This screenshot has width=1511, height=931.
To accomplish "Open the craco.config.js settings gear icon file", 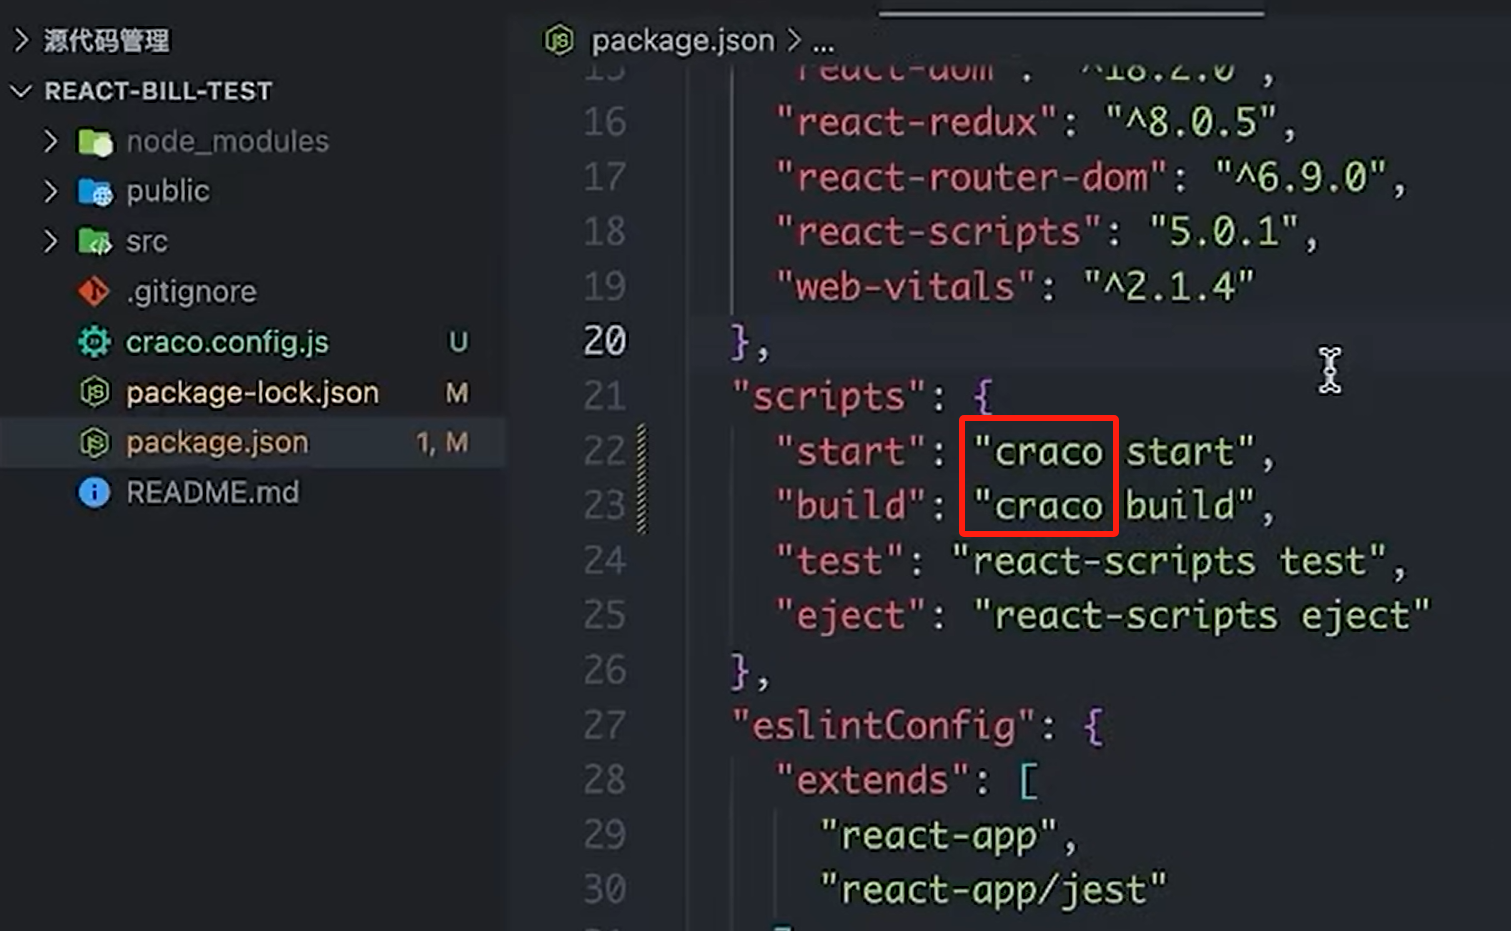I will tap(93, 342).
